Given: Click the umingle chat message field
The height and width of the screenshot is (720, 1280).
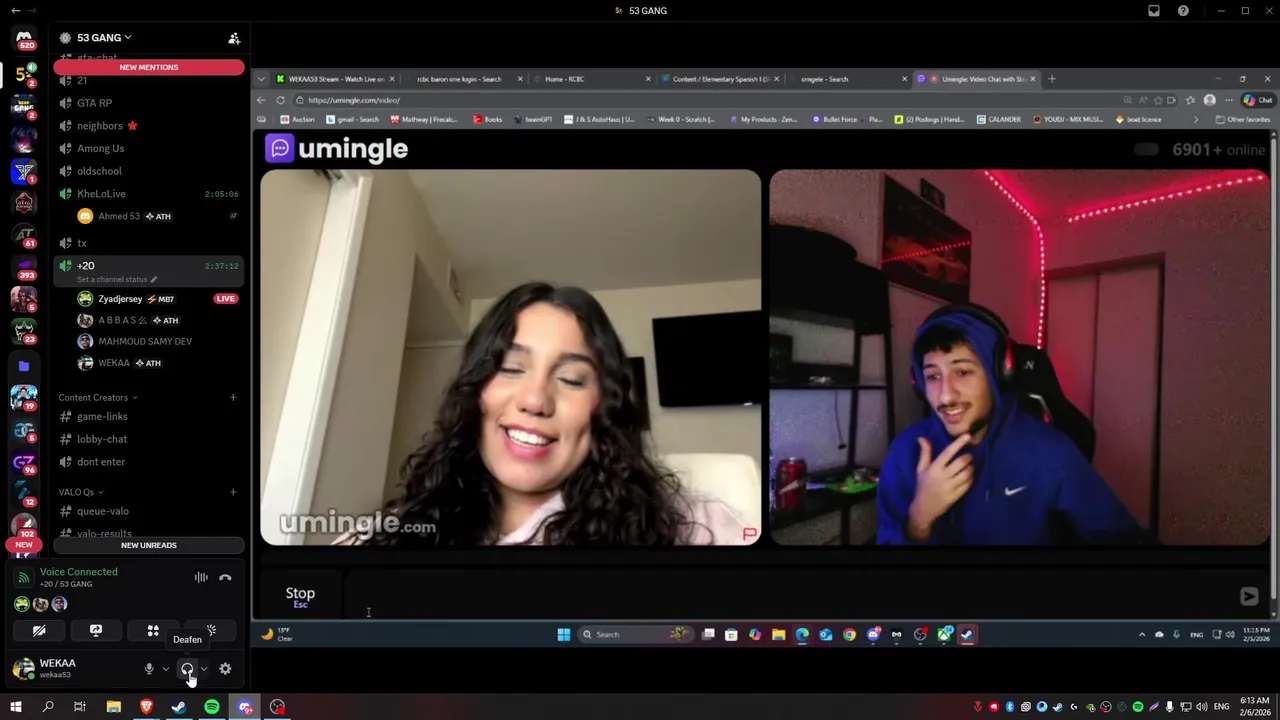Looking at the screenshot, I should click(x=788, y=596).
